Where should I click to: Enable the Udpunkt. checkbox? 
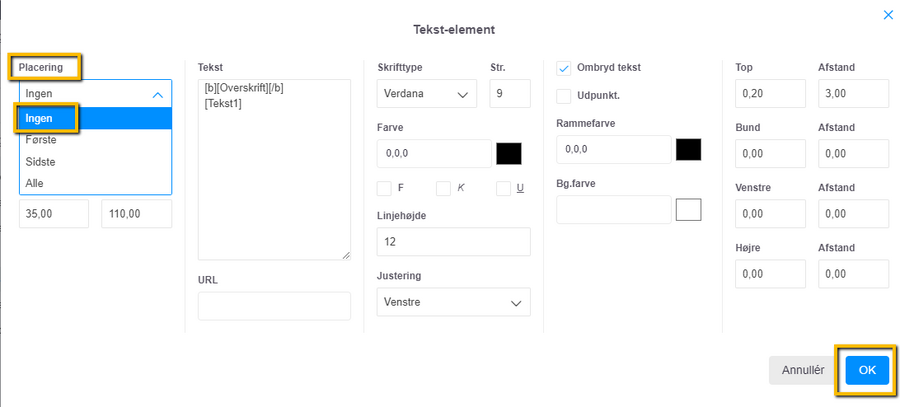564,96
